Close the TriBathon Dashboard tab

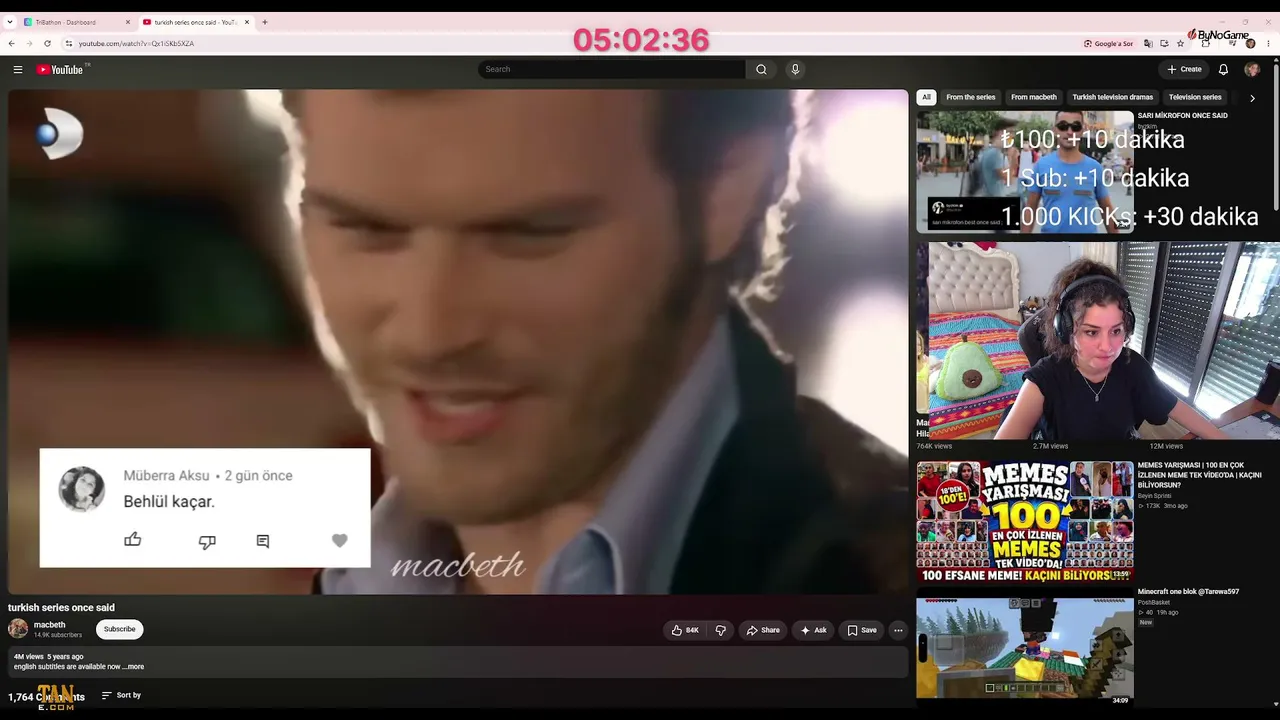coord(128,22)
